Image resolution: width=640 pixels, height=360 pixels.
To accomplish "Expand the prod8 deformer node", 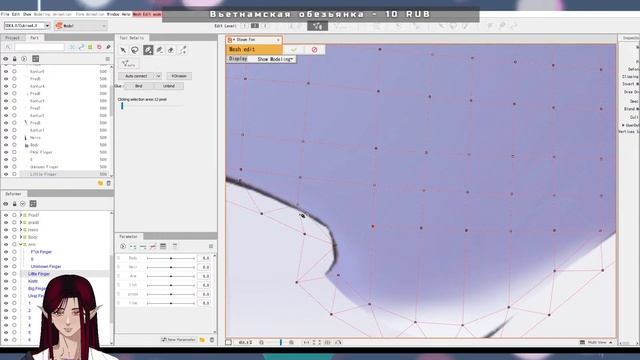I will point(21,222).
